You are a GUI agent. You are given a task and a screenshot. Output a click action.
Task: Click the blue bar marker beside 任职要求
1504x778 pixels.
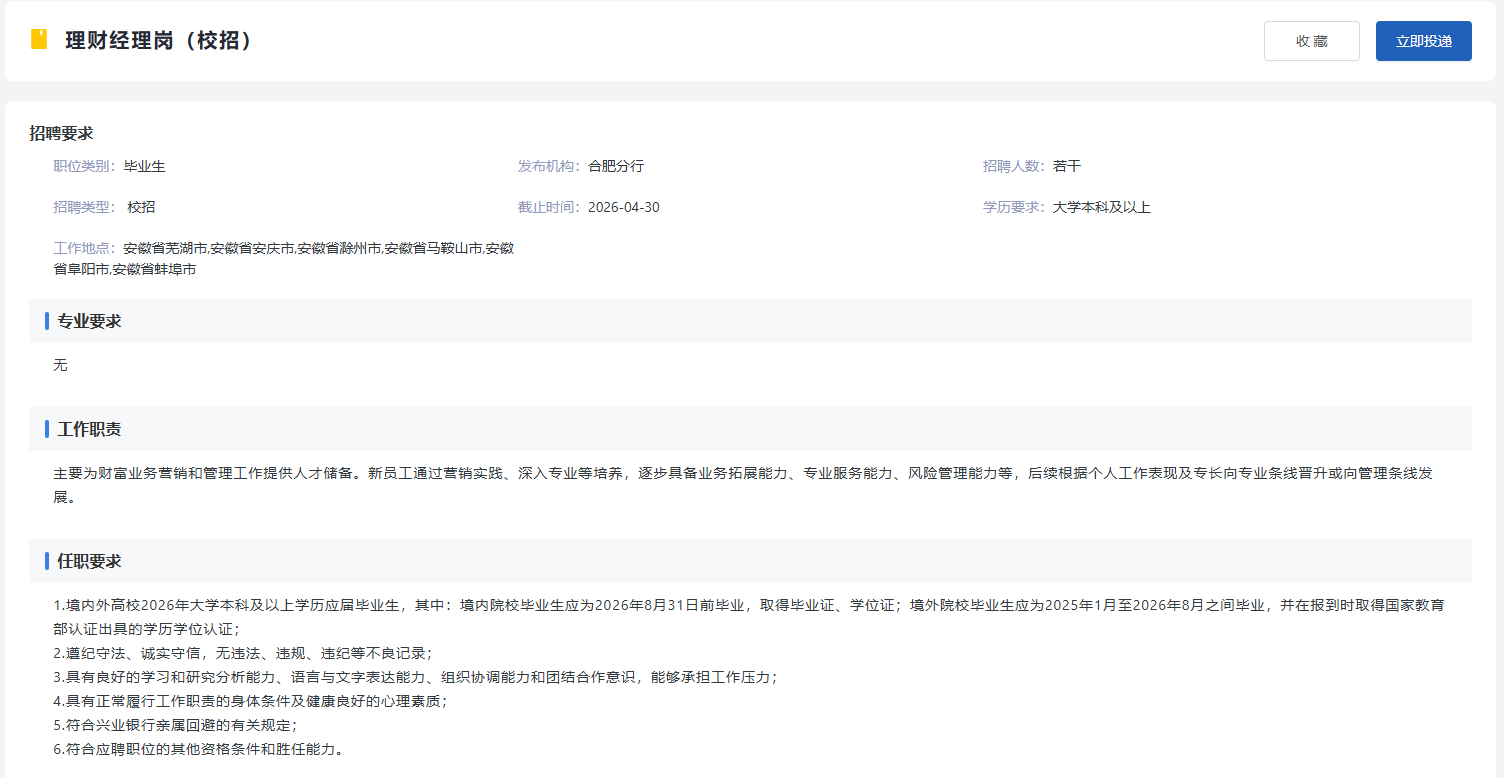47,561
